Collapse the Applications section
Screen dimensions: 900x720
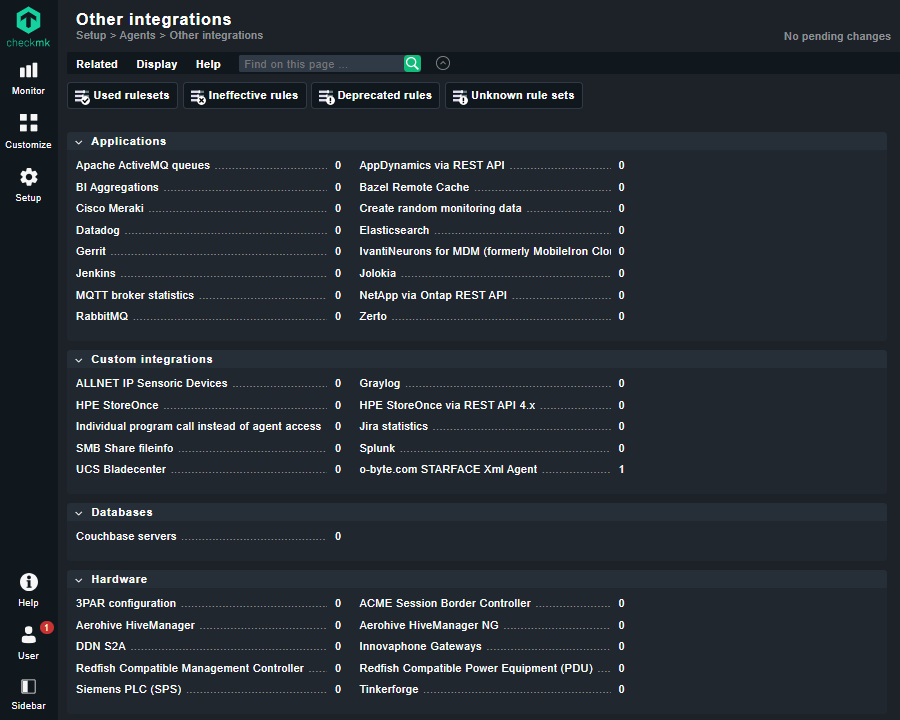click(79, 142)
